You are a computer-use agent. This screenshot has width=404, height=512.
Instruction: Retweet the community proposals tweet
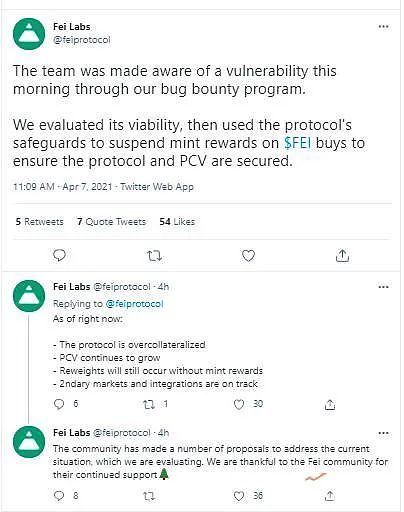pyautogui.click(x=149, y=496)
